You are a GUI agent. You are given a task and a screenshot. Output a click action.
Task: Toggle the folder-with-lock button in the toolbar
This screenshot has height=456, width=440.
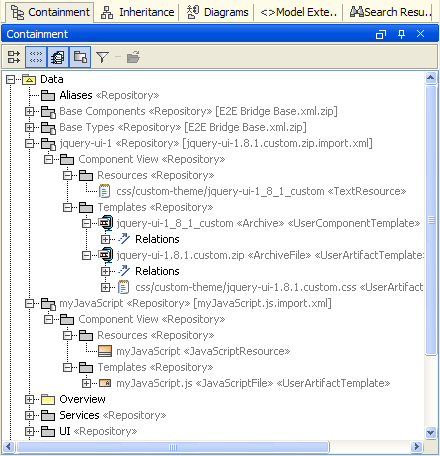(80, 57)
